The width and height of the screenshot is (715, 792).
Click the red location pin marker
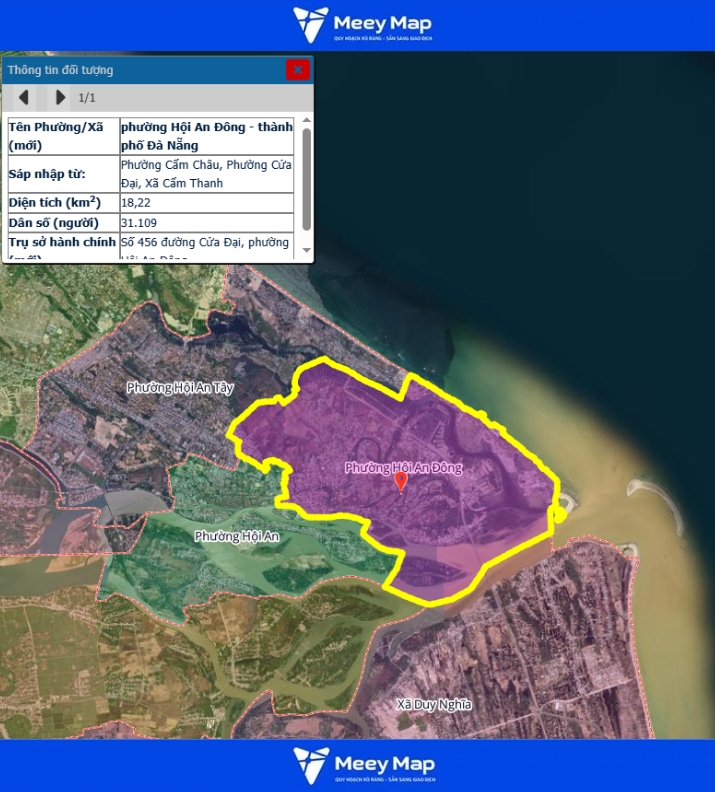402,482
